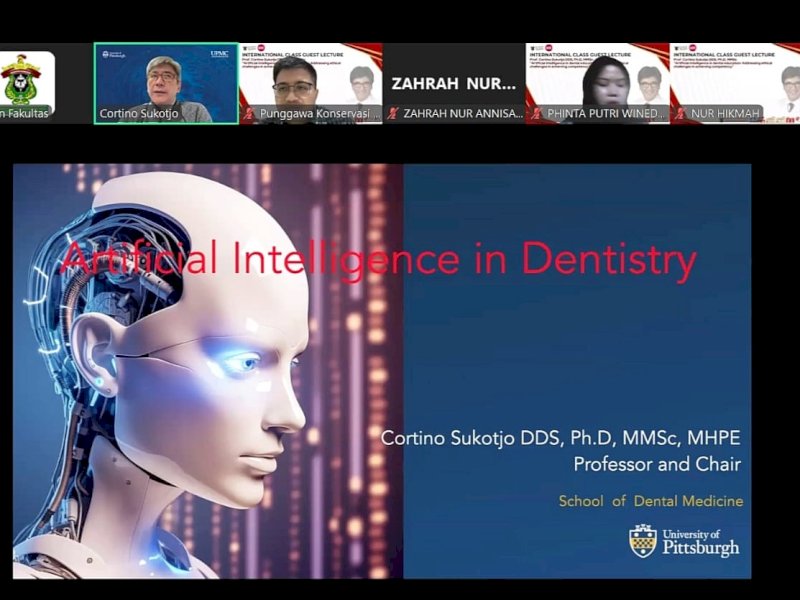Unmute PHINTA PUTRI WINED's microphone
The height and width of the screenshot is (600, 800).
(539, 113)
